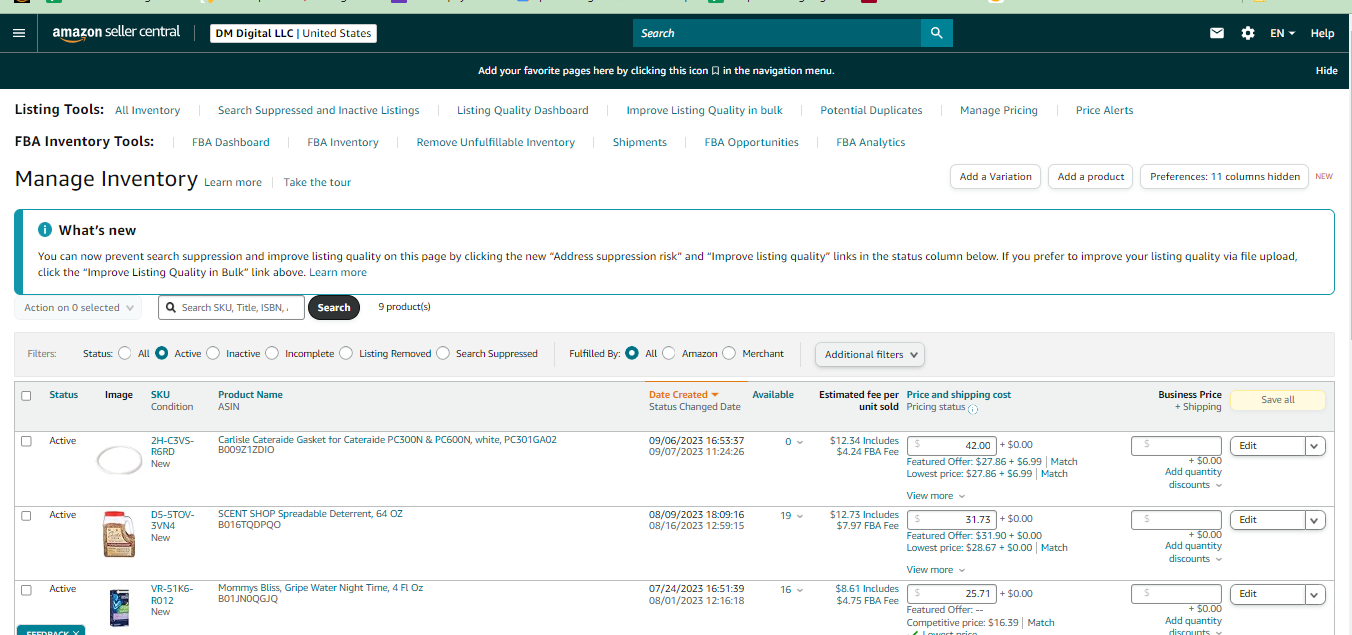Open the SCENT SHOP Spreadable Deterrent title link
The height and width of the screenshot is (635, 1352).
[x=310, y=514]
